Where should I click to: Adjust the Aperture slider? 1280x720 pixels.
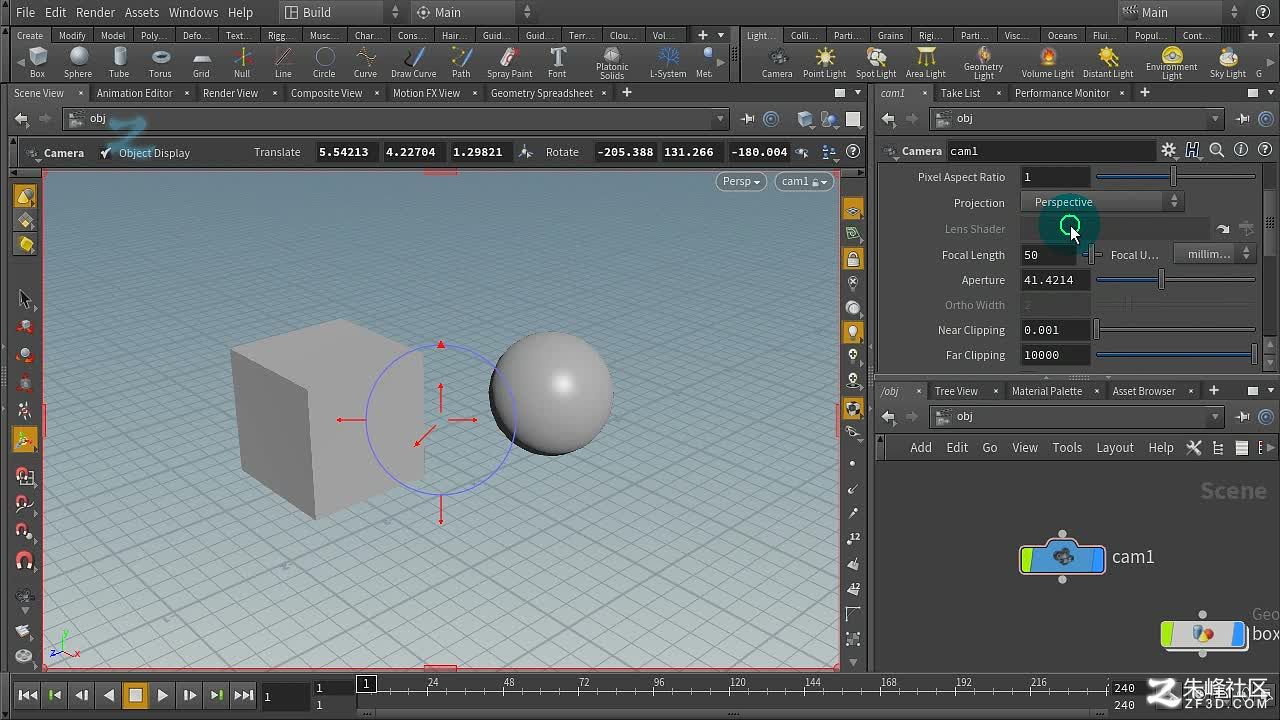coord(1175,280)
